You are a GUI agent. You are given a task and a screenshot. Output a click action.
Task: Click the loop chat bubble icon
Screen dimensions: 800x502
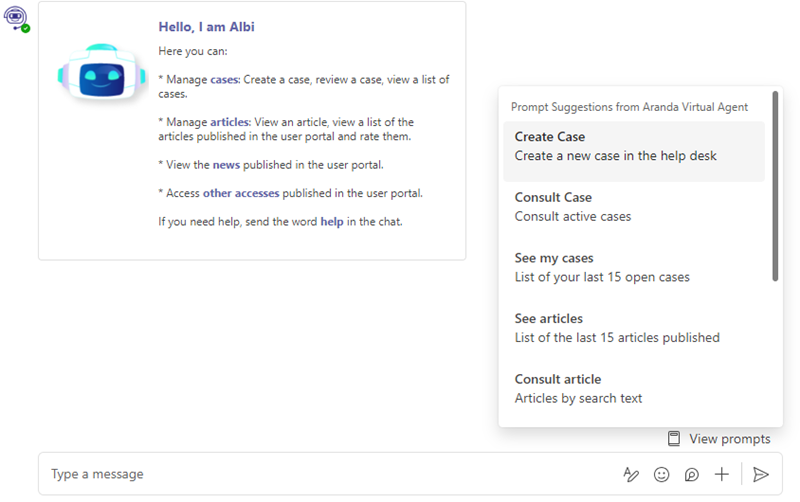(x=691, y=474)
